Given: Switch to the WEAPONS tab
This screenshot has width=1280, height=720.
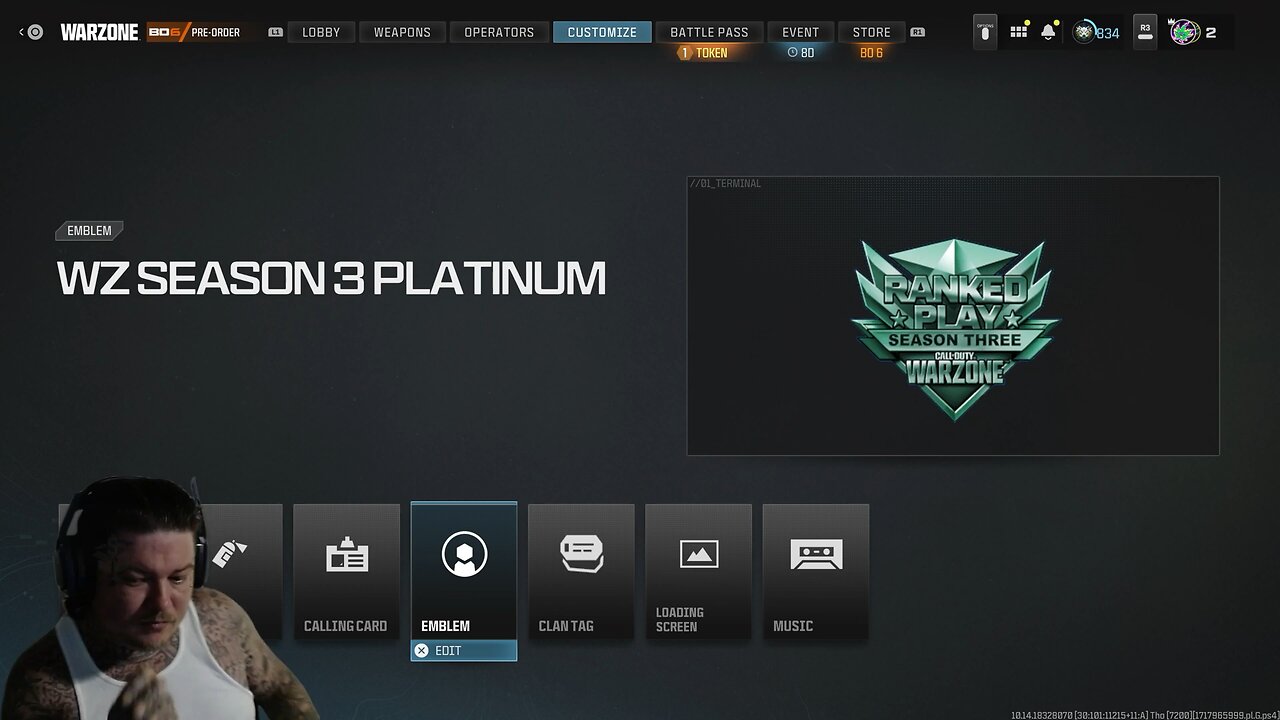Looking at the screenshot, I should click(402, 32).
